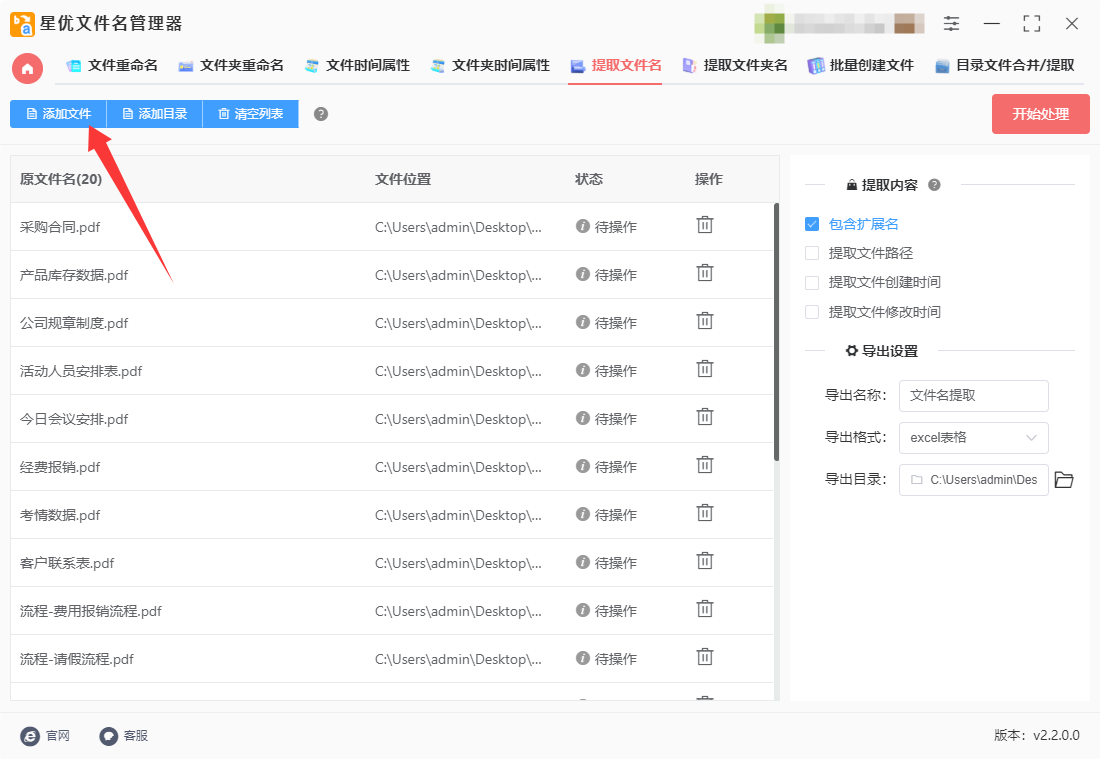Uncheck the 包含扩展名 checkbox

(x=812, y=224)
